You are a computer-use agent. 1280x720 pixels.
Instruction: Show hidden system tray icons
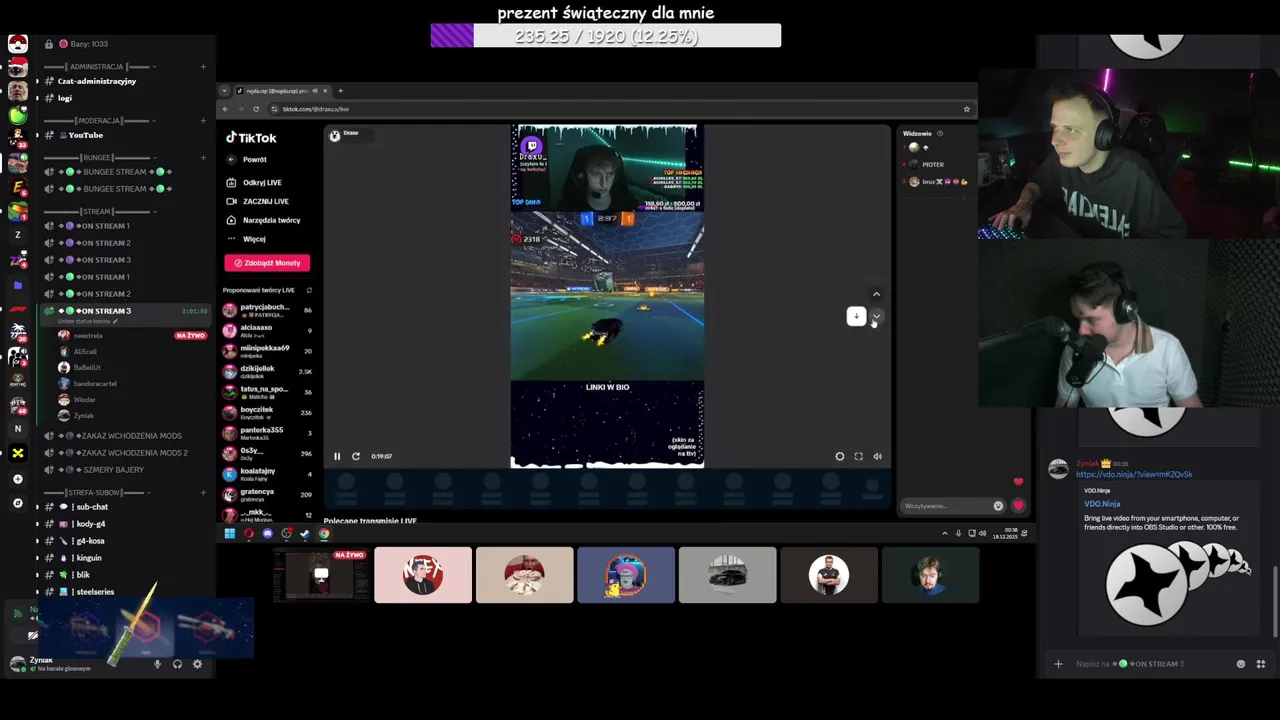tap(944, 534)
